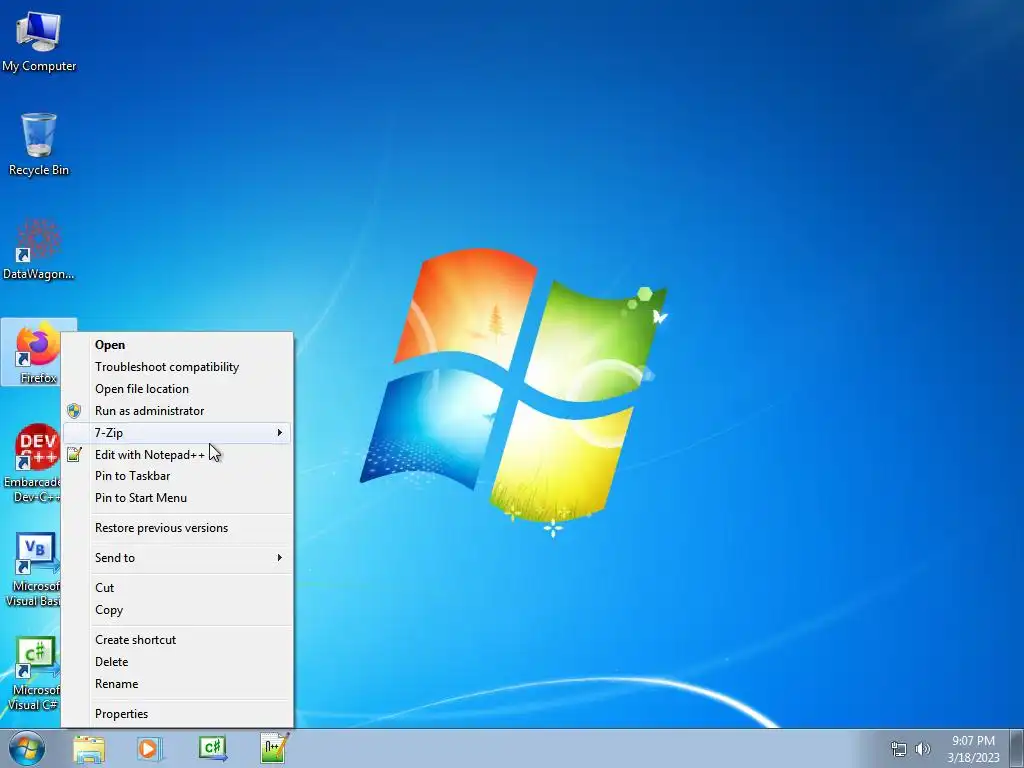Choose Pin to Start Menu
The image size is (1024, 768).
pos(178,498)
